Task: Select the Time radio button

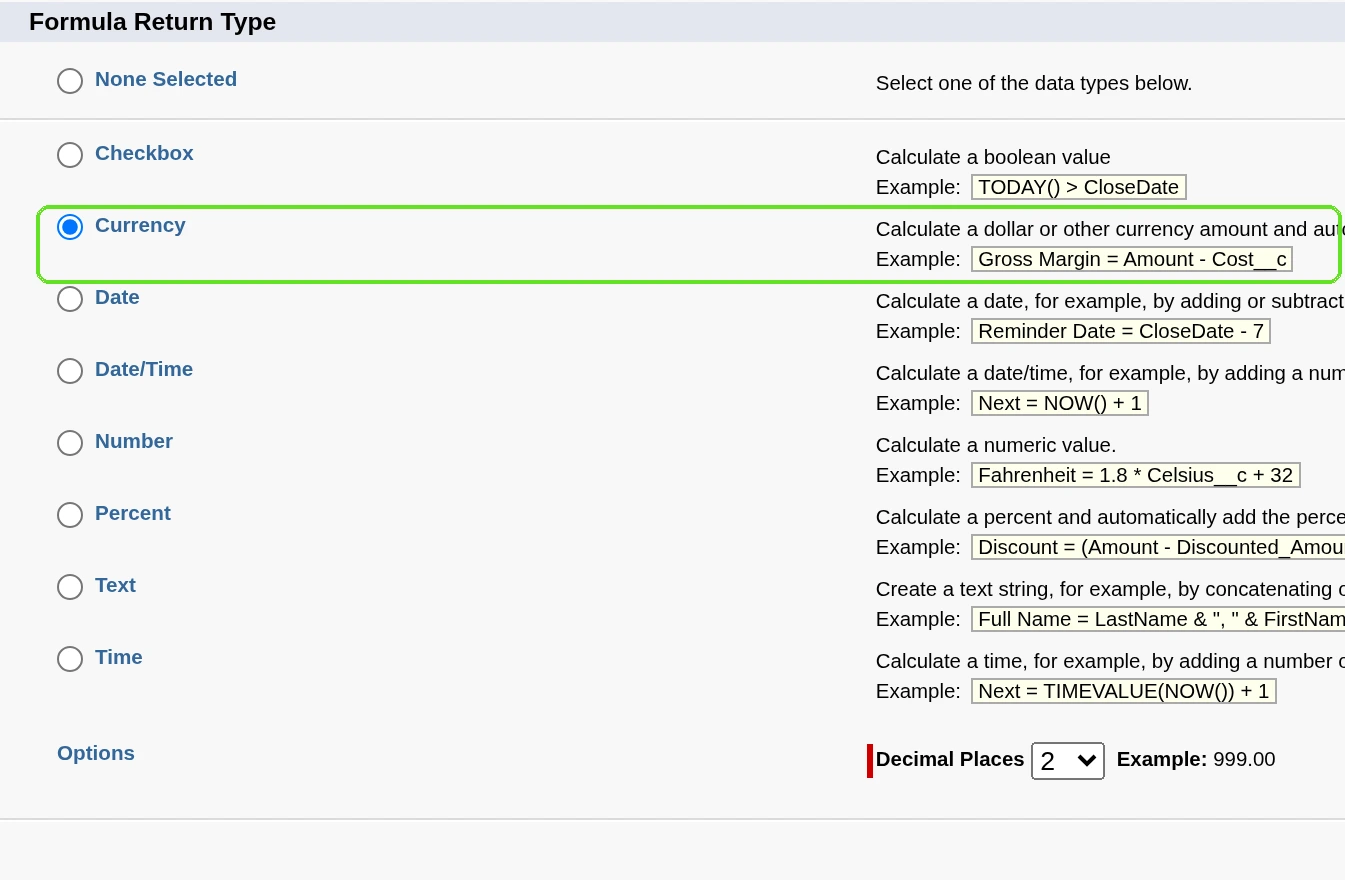Action: pos(70,659)
